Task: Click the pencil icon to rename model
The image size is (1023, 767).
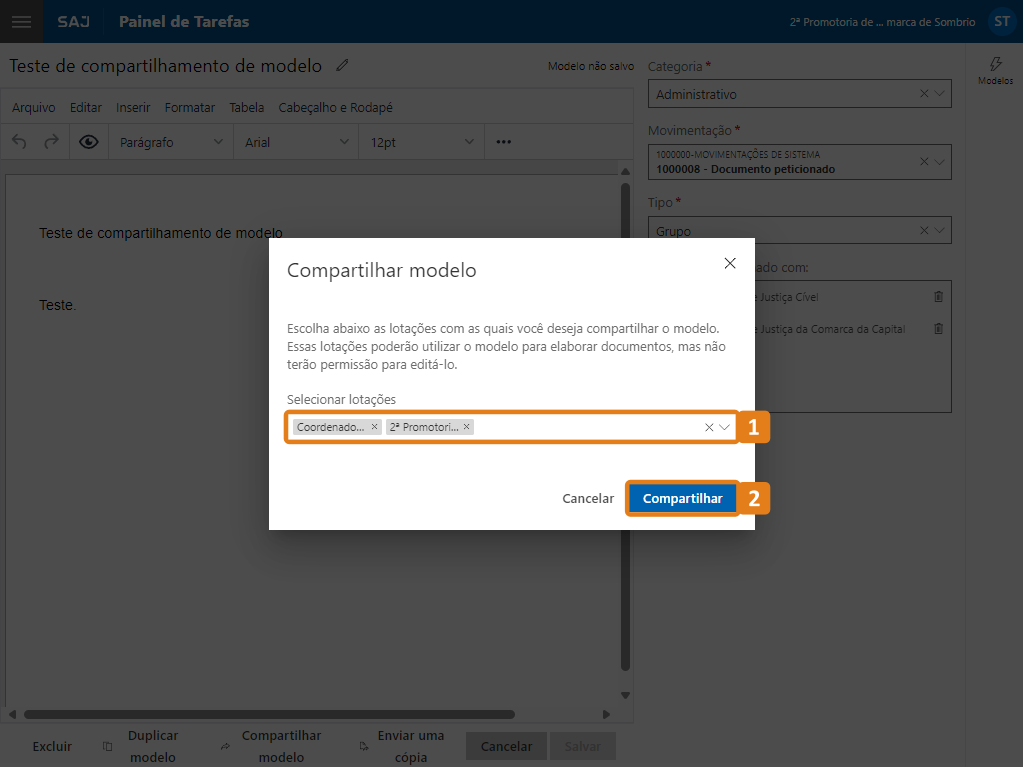Action: click(343, 66)
